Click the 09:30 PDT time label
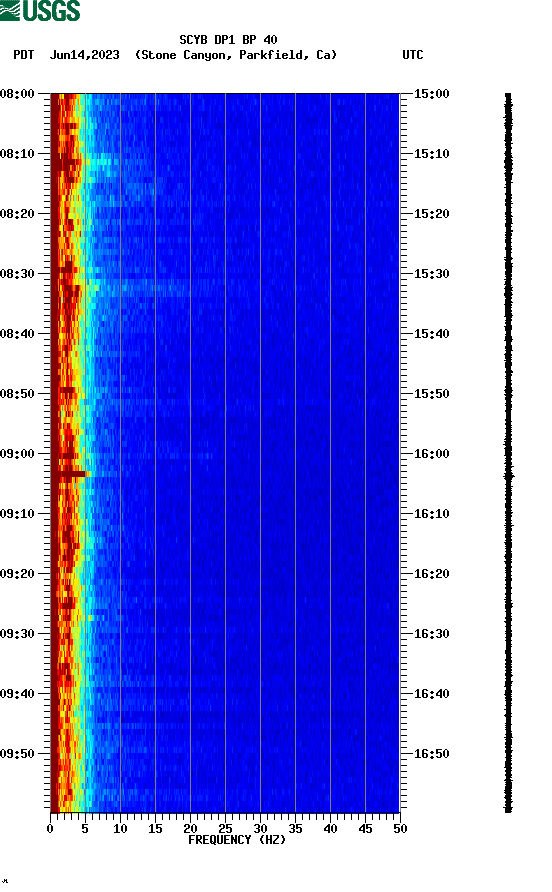Image resolution: width=552 pixels, height=892 pixels. 18,634
